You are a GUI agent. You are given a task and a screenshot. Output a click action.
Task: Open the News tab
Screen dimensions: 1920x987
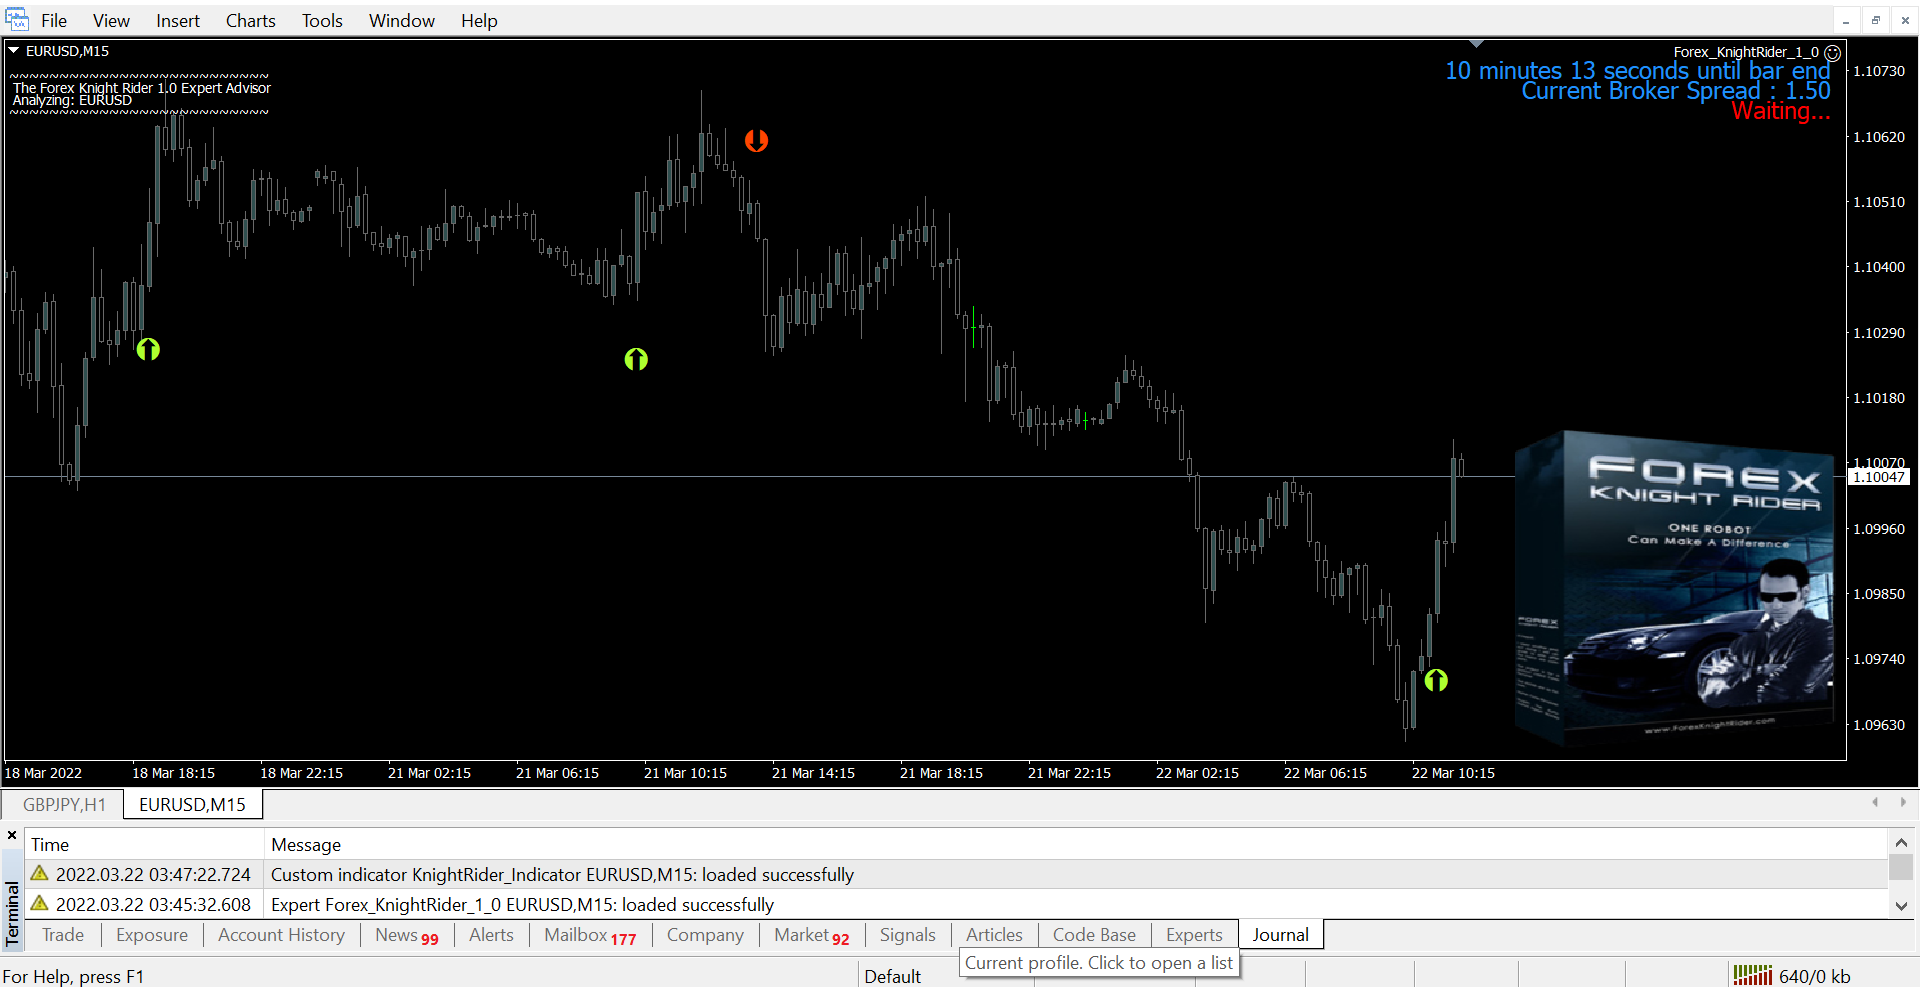click(x=407, y=935)
